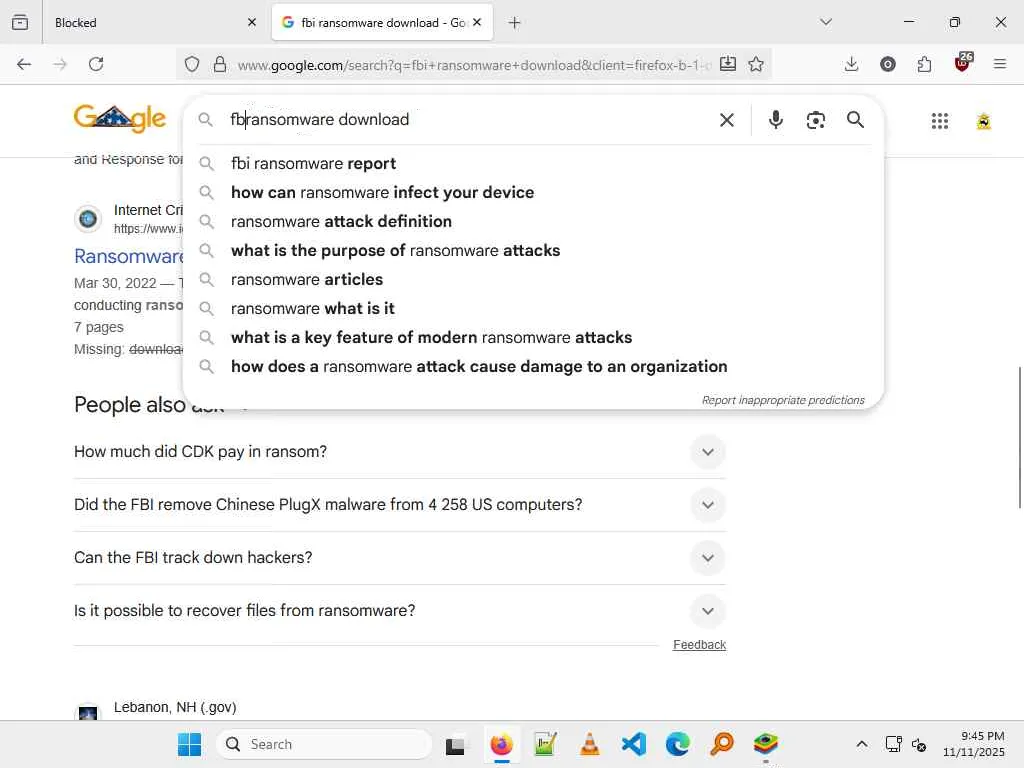Reload the current page
1024x768 pixels.
(x=96, y=64)
